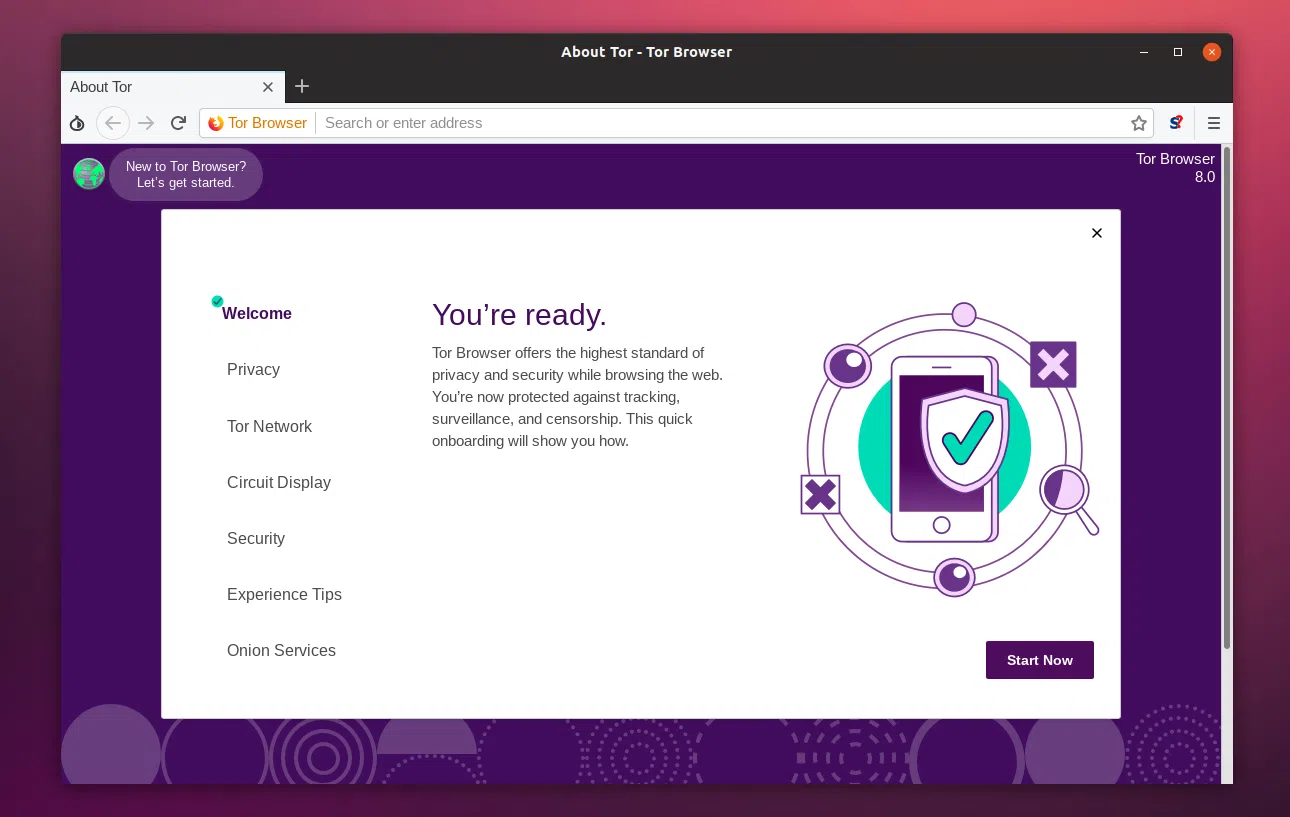Image resolution: width=1290 pixels, height=817 pixels.
Task: Click the "You're ready." heading
Action: pyautogui.click(x=519, y=315)
